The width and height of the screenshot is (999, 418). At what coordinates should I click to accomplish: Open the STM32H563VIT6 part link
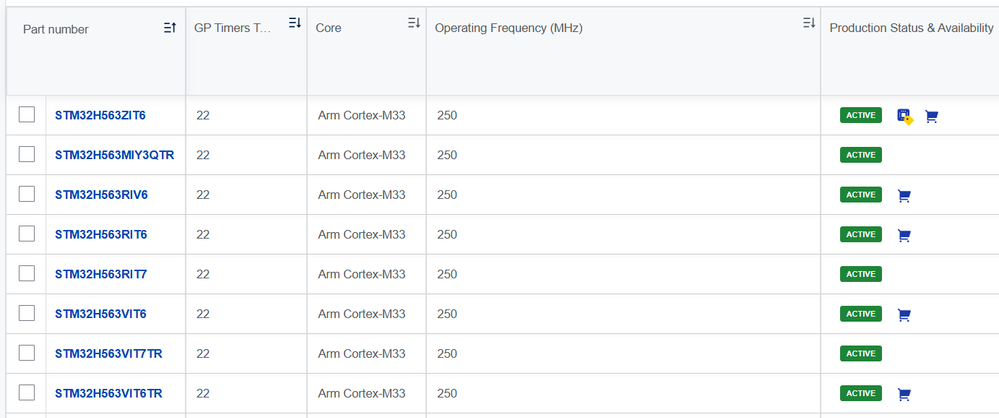coord(101,314)
